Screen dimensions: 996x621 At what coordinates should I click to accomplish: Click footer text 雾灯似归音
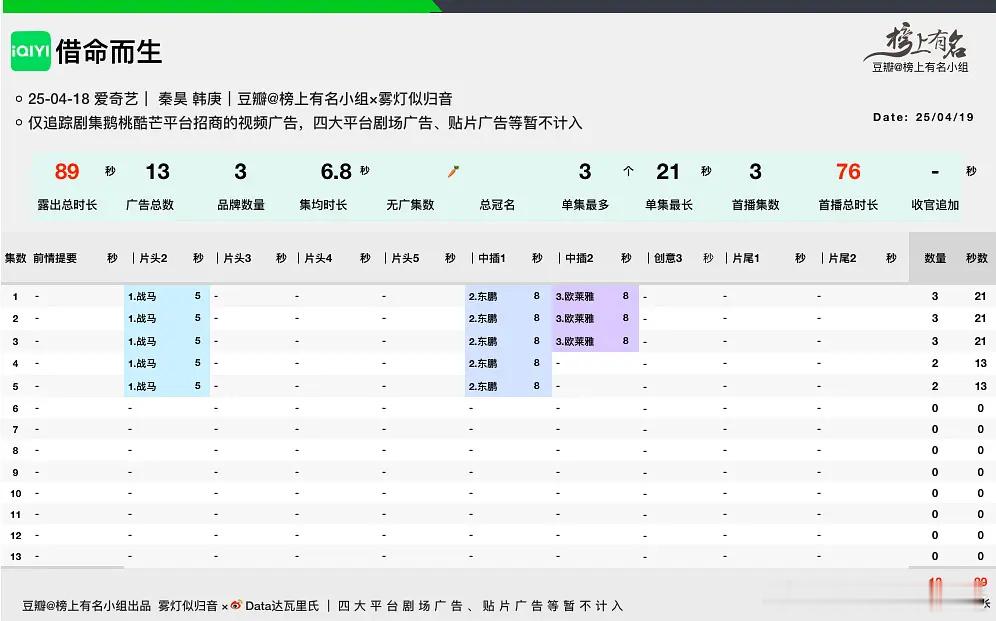click(x=187, y=606)
